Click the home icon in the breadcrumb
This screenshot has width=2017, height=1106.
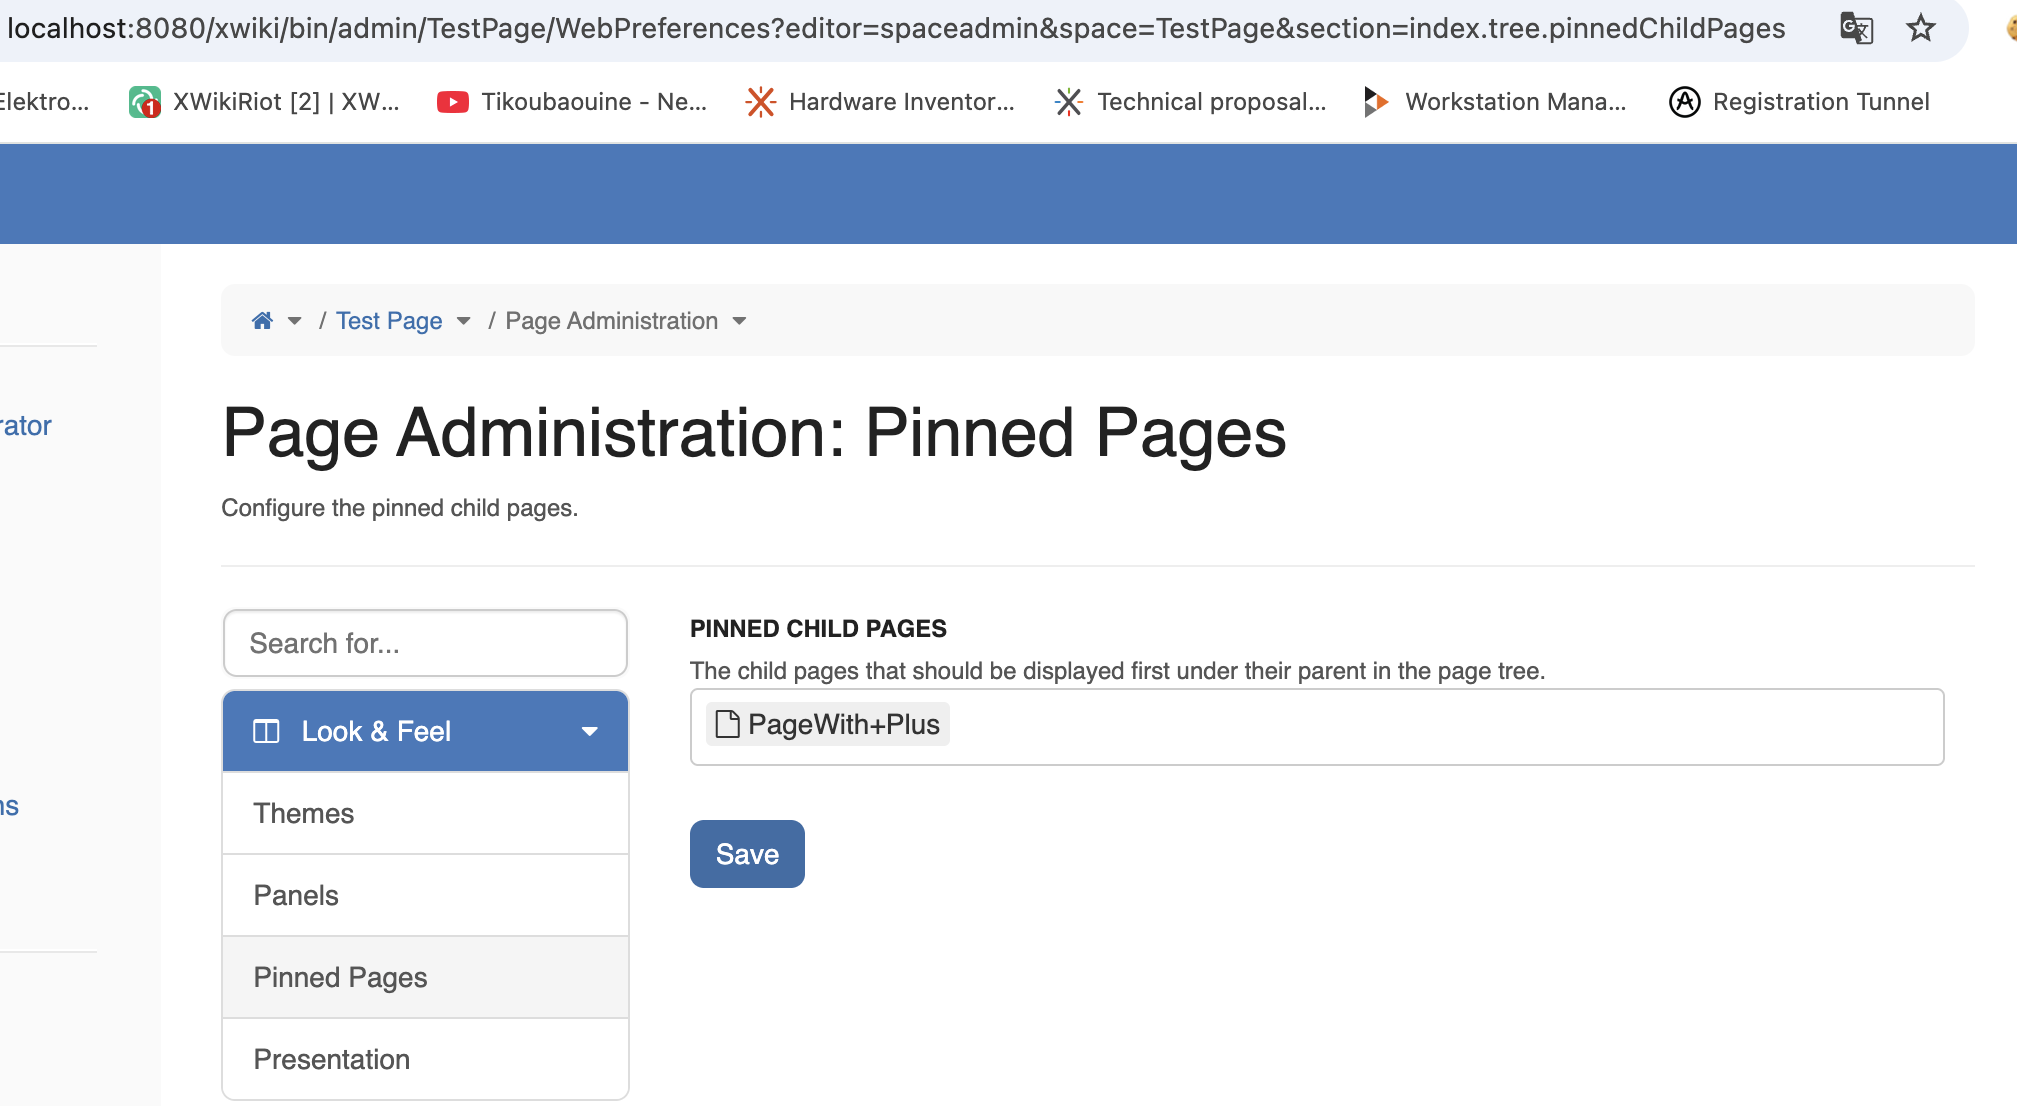(261, 320)
